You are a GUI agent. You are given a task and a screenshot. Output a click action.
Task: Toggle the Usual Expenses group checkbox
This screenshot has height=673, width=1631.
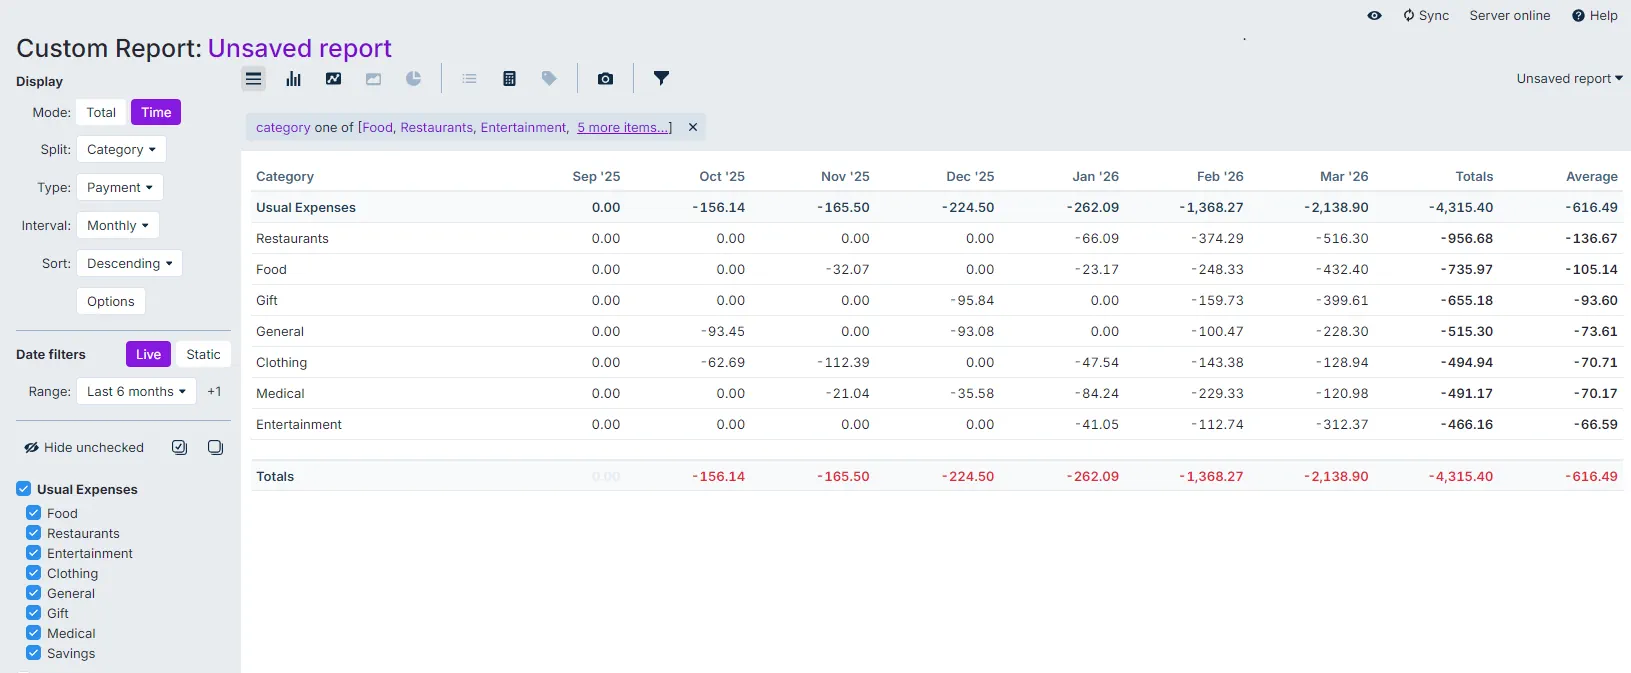tap(24, 489)
